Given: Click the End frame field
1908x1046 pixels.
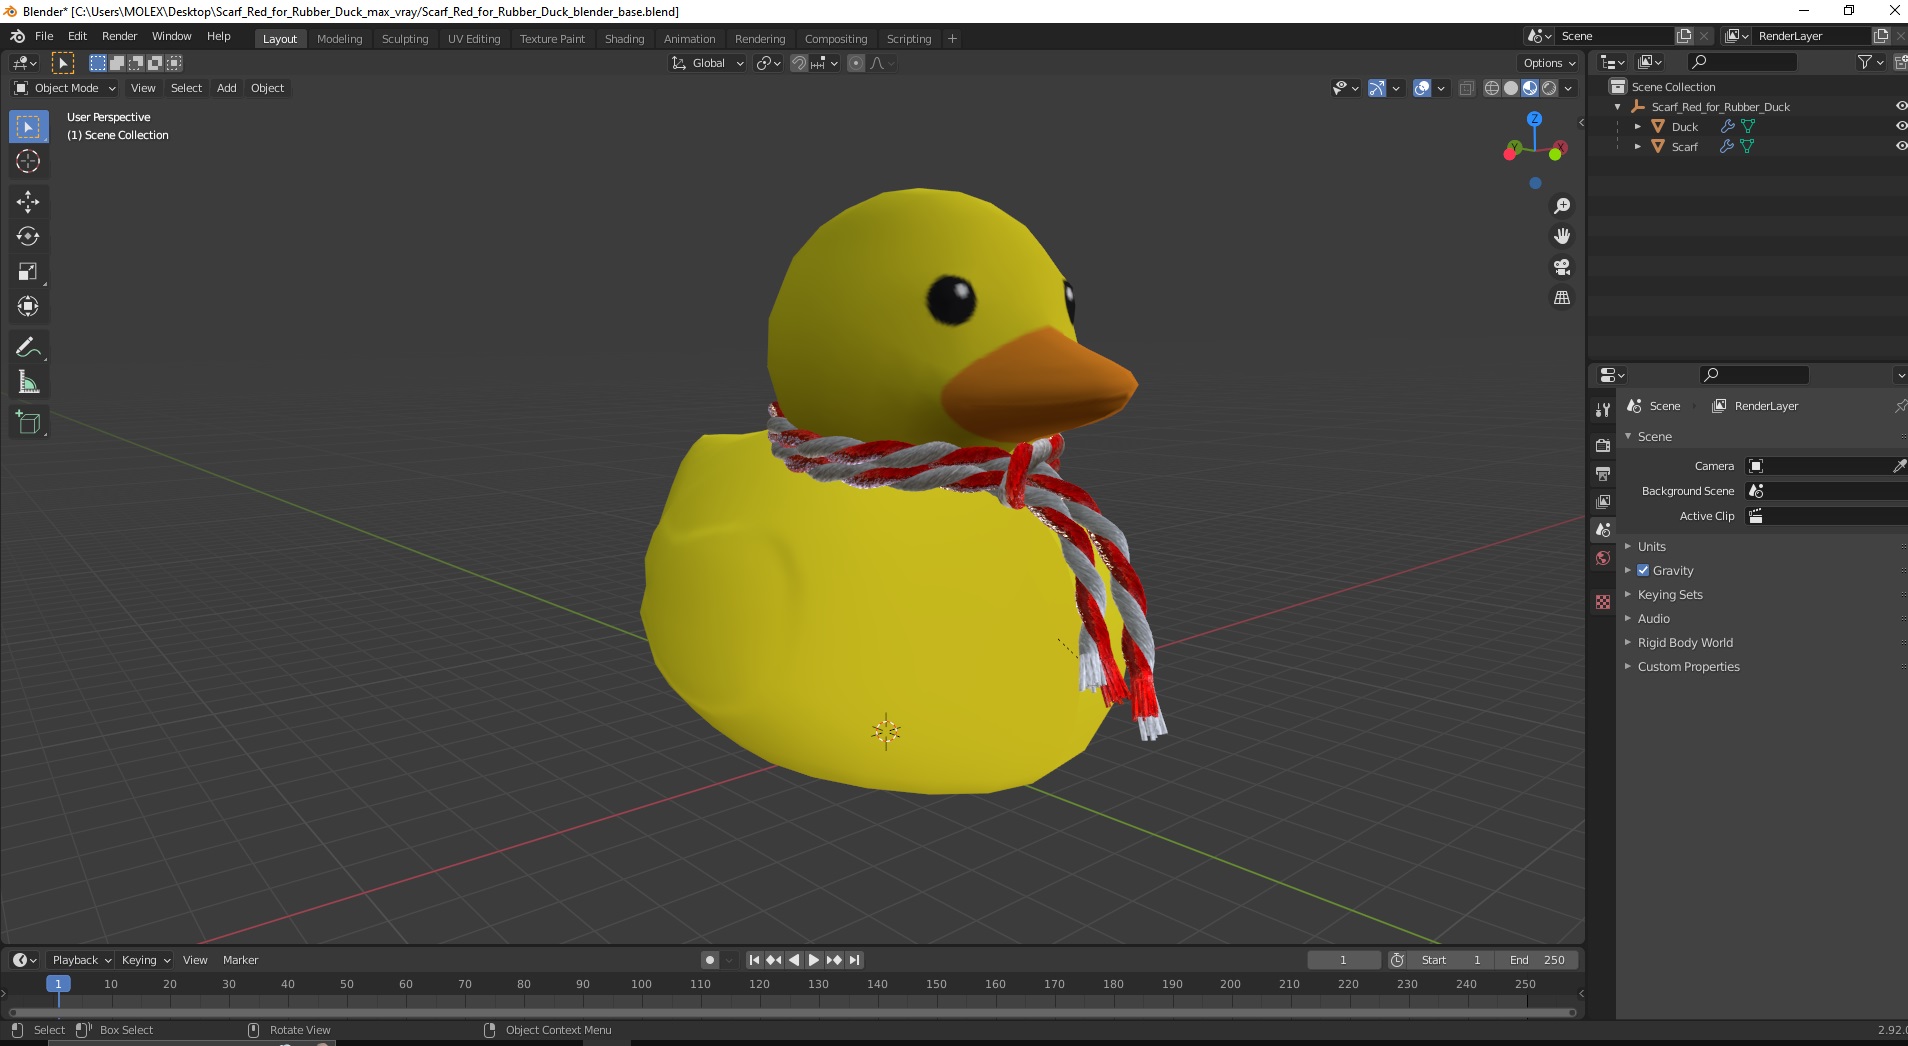Looking at the screenshot, I should click(1537, 960).
